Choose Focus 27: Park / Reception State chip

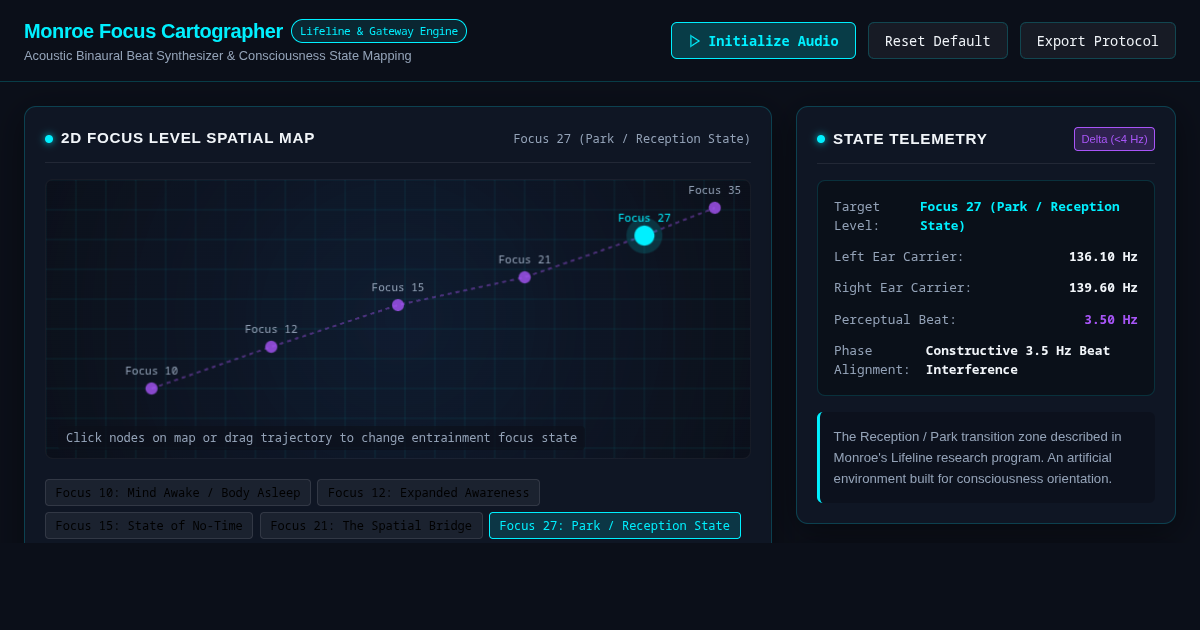(615, 526)
